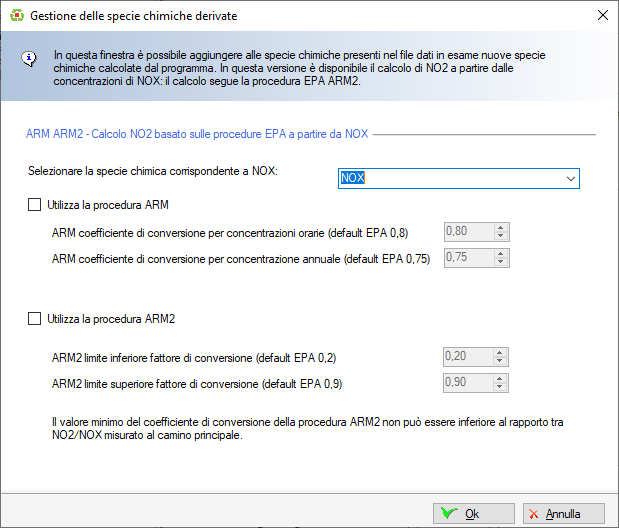Increase ARM2 lower limit 0,20 spinner

[499, 353]
